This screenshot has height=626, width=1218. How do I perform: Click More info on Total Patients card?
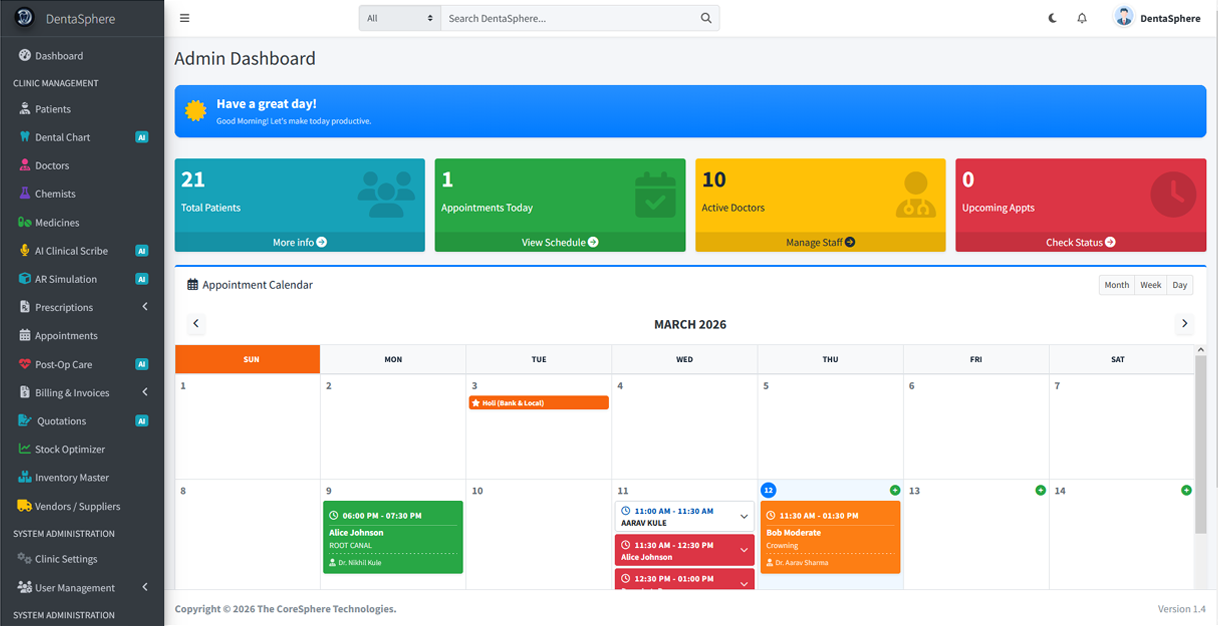tap(299, 242)
